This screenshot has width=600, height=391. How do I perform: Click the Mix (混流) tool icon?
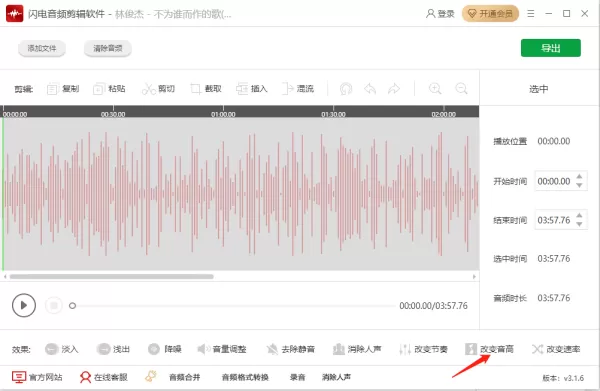[x=287, y=89]
